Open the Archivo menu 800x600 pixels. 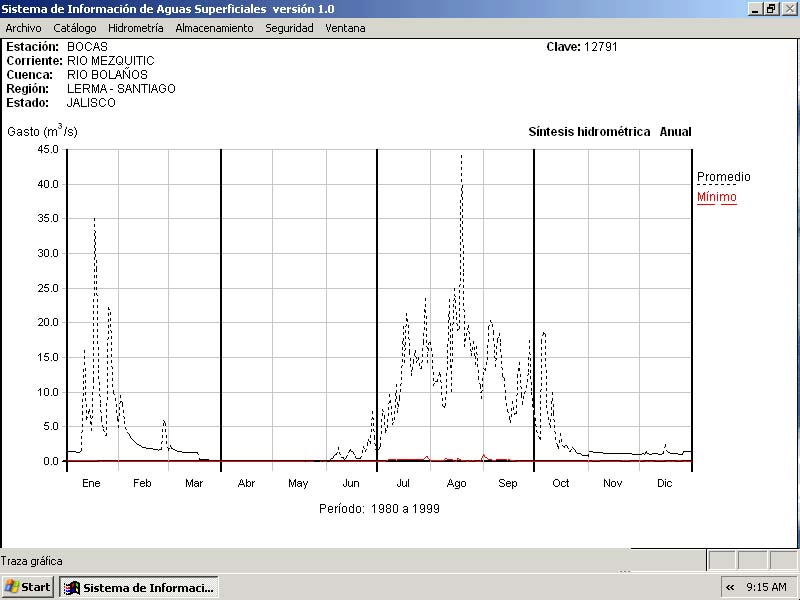pyautogui.click(x=23, y=28)
